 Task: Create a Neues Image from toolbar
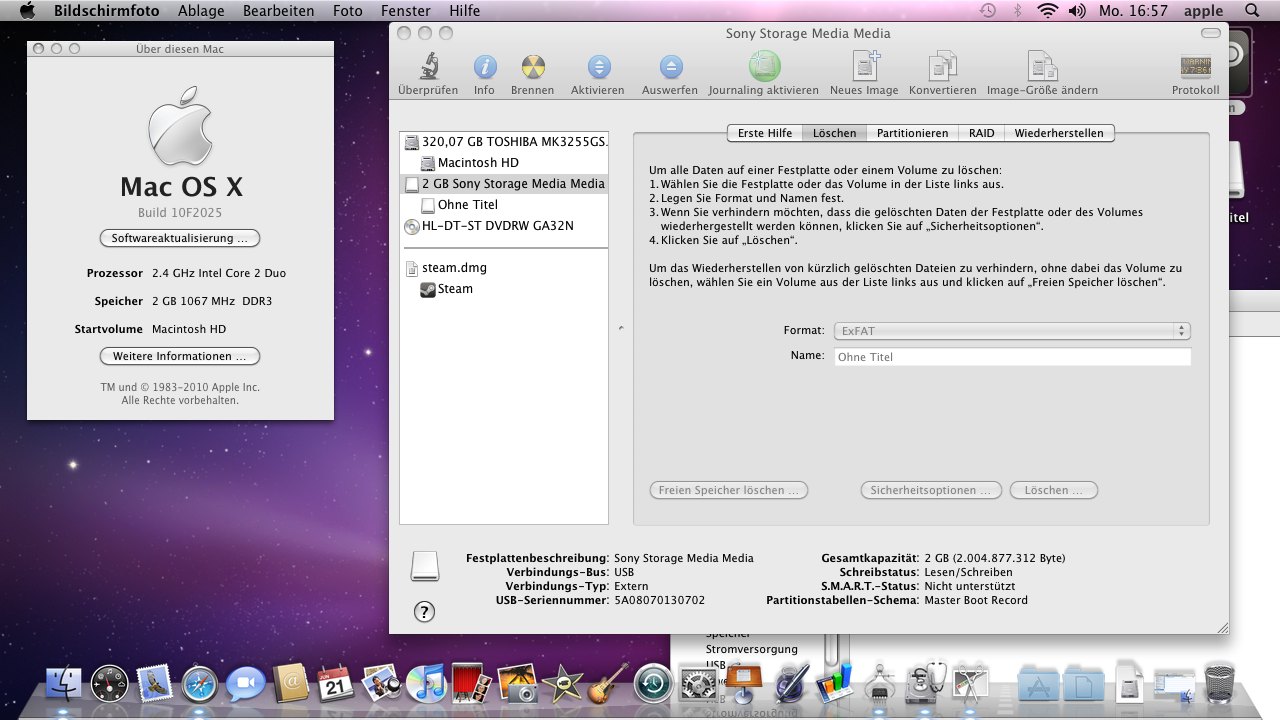[x=864, y=66]
